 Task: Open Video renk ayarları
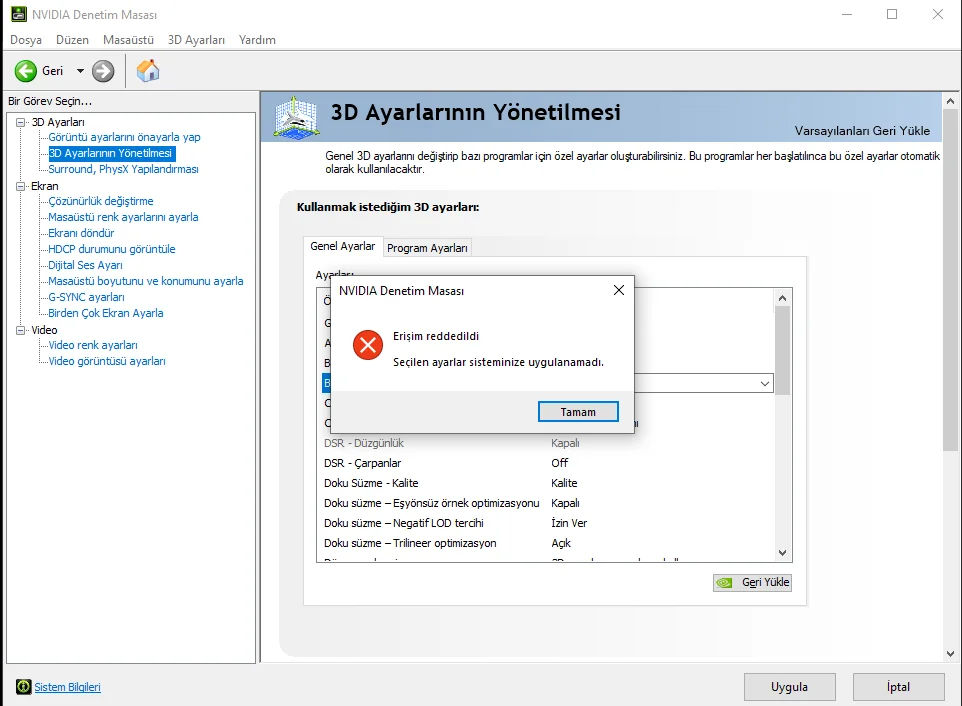pos(93,345)
